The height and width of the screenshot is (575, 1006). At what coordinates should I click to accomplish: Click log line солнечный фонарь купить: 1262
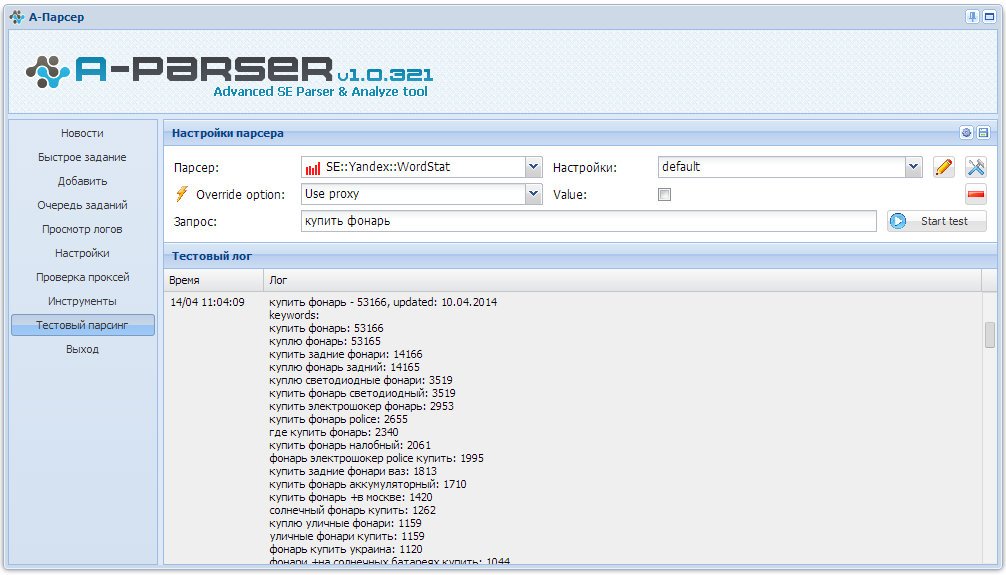[352, 510]
